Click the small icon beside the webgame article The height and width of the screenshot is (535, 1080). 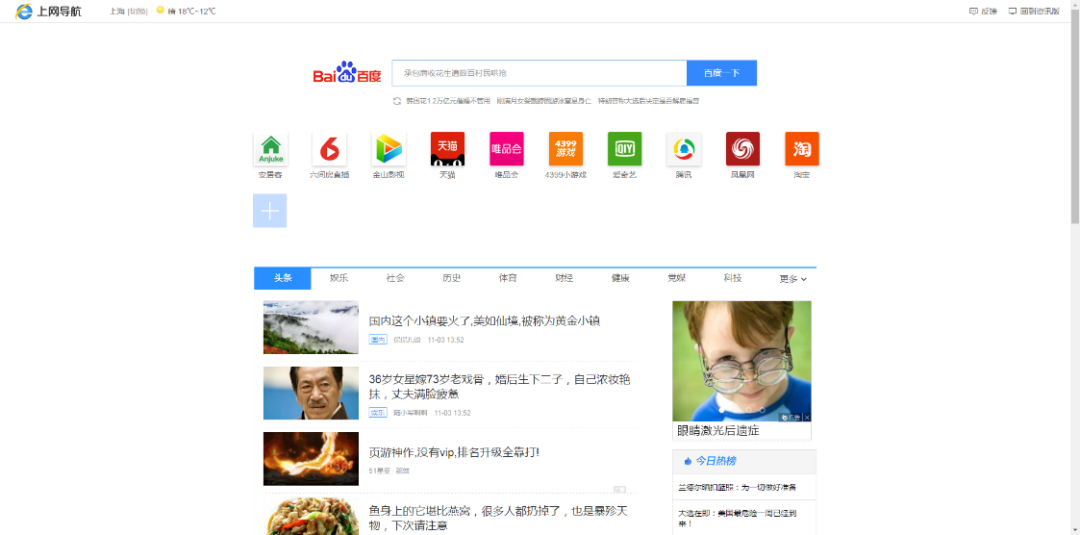point(619,490)
